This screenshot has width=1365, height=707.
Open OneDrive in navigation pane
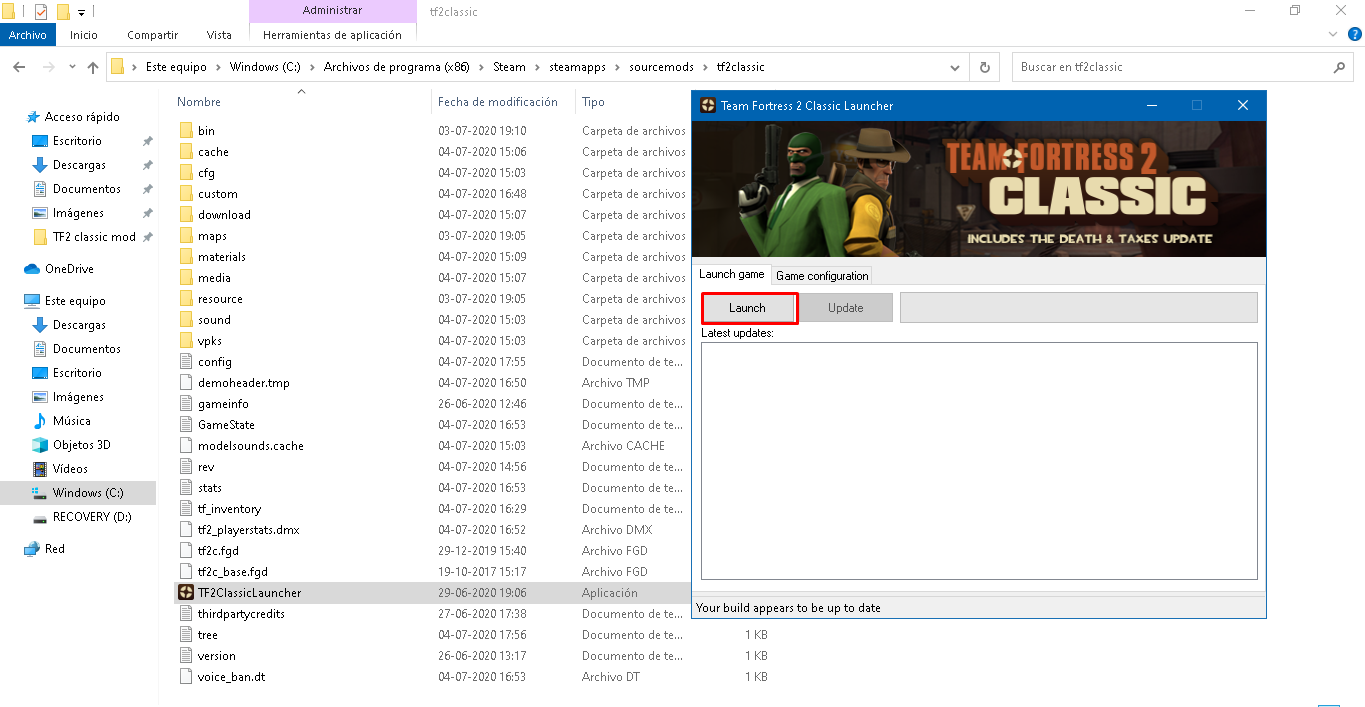pos(69,269)
